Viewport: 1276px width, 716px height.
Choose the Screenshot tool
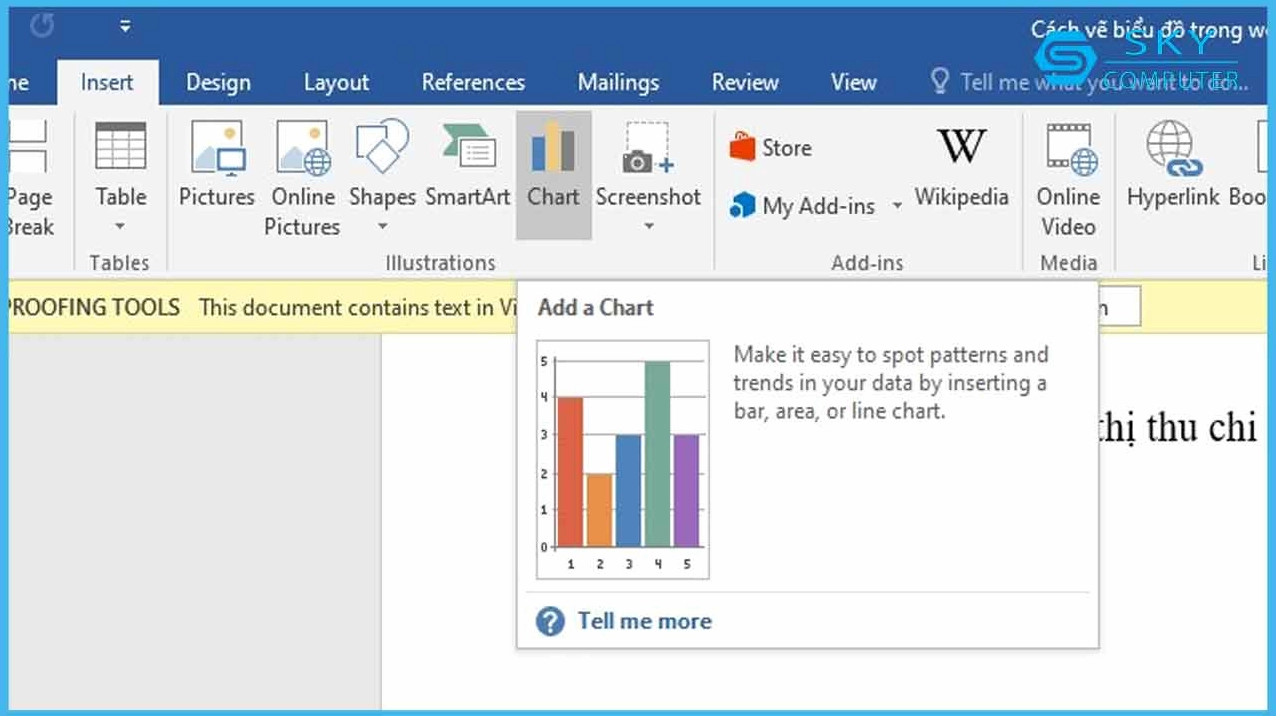coord(648,176)
